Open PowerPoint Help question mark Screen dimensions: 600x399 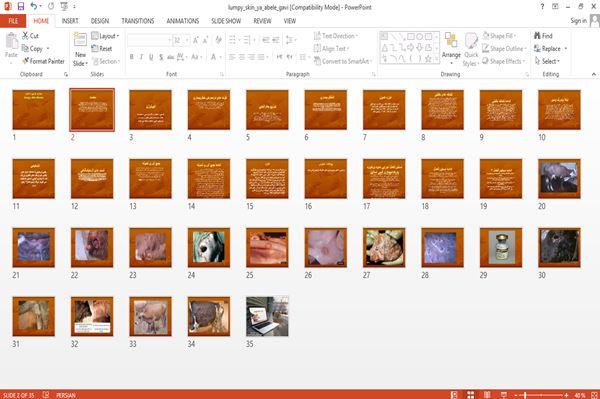[x=542, y=7]
